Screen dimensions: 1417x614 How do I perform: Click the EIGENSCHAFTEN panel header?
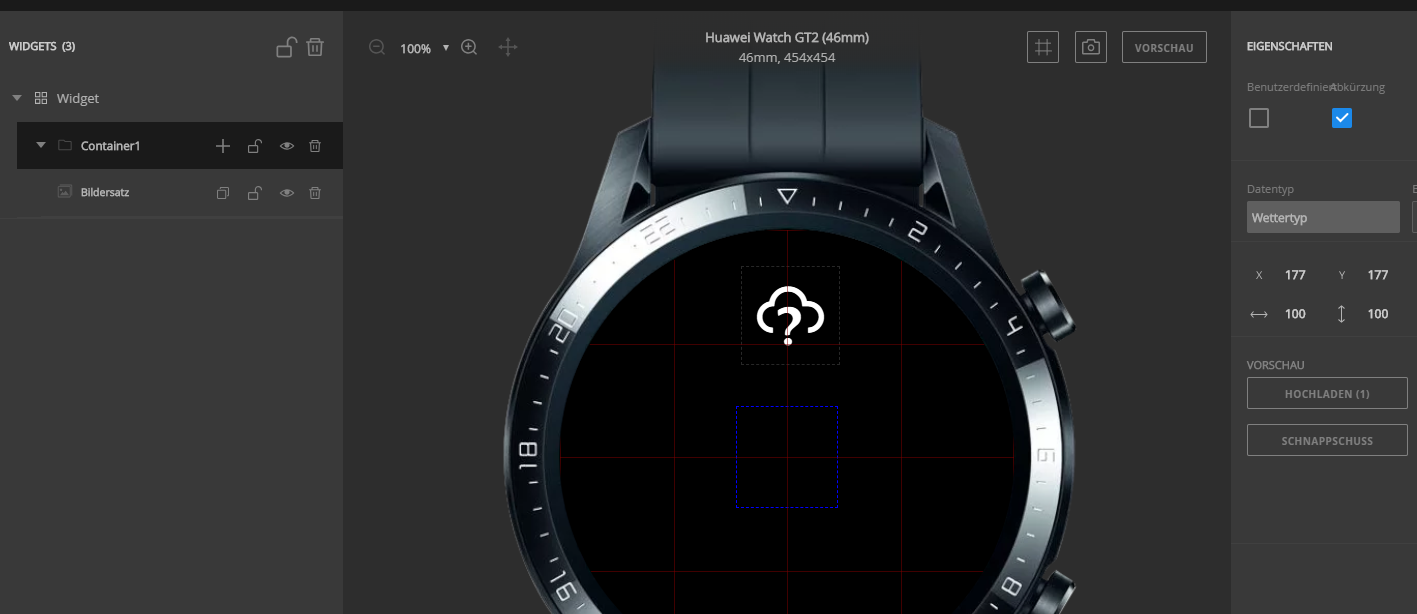(x=1290, y=46)
